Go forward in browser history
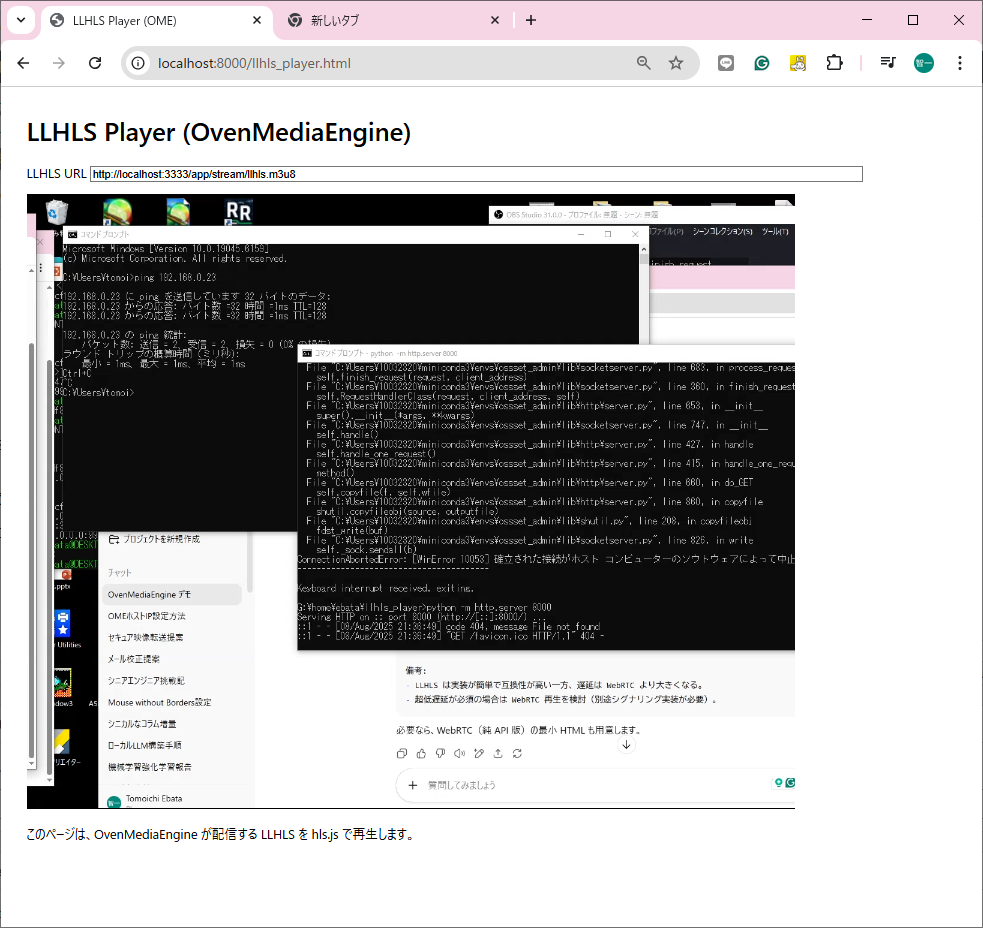Screen dimensions: 983x928 (x=59, y=63)
